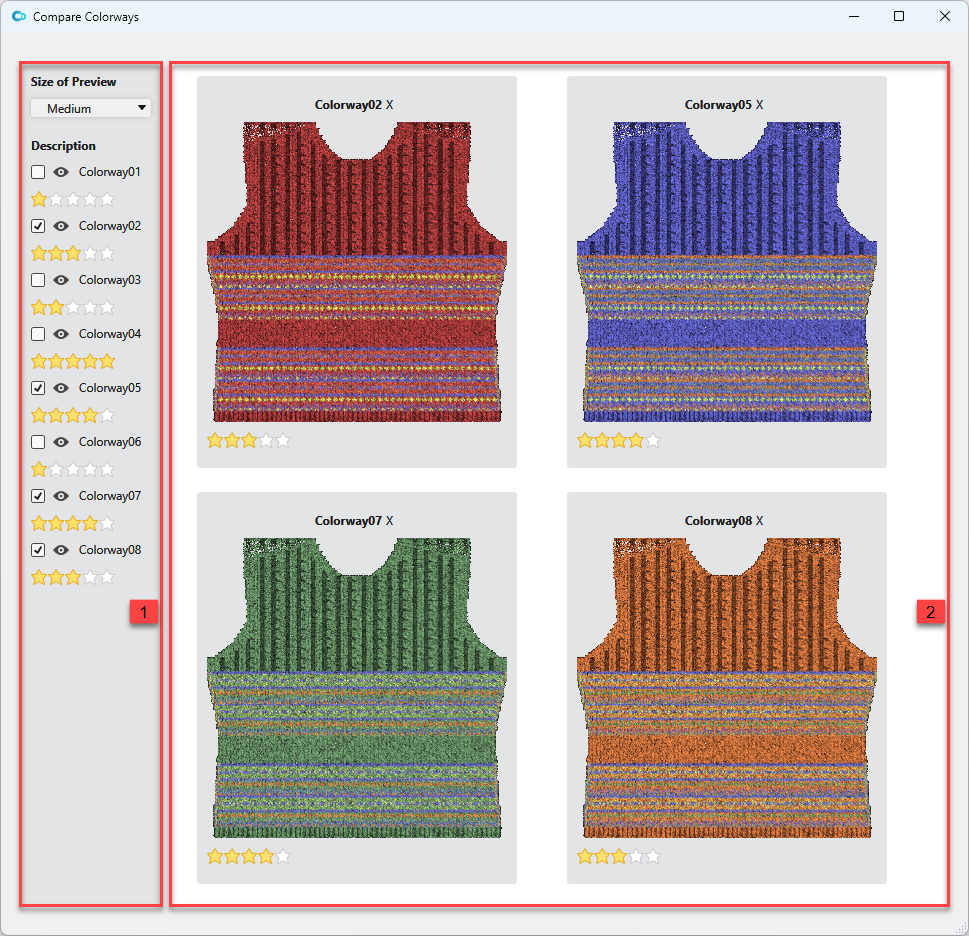The image size is (969, 936).
Task: Select the green Colorway07 sweater thumbnail
Action: tap(357, 688)
